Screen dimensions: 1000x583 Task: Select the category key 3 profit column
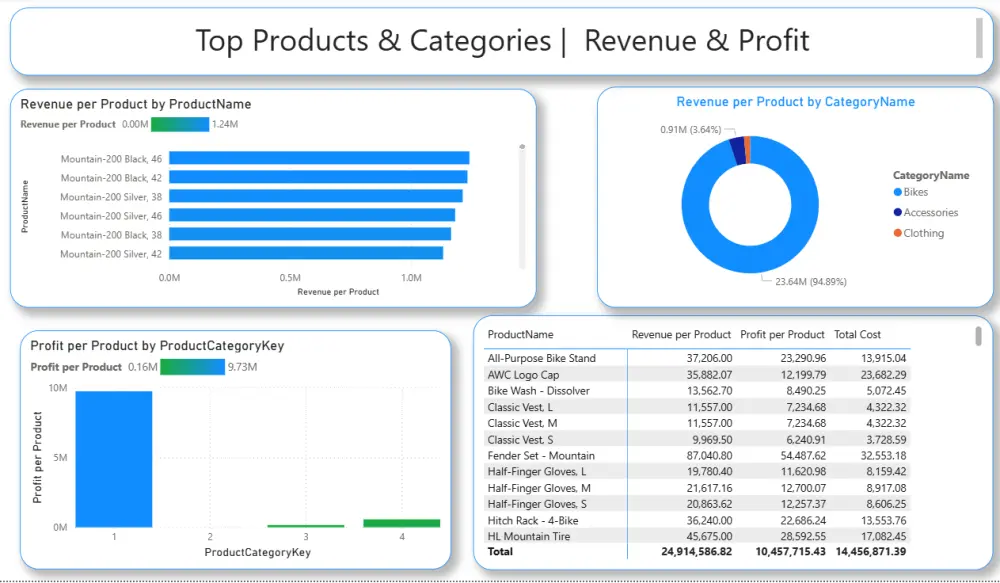coord(306,526)
